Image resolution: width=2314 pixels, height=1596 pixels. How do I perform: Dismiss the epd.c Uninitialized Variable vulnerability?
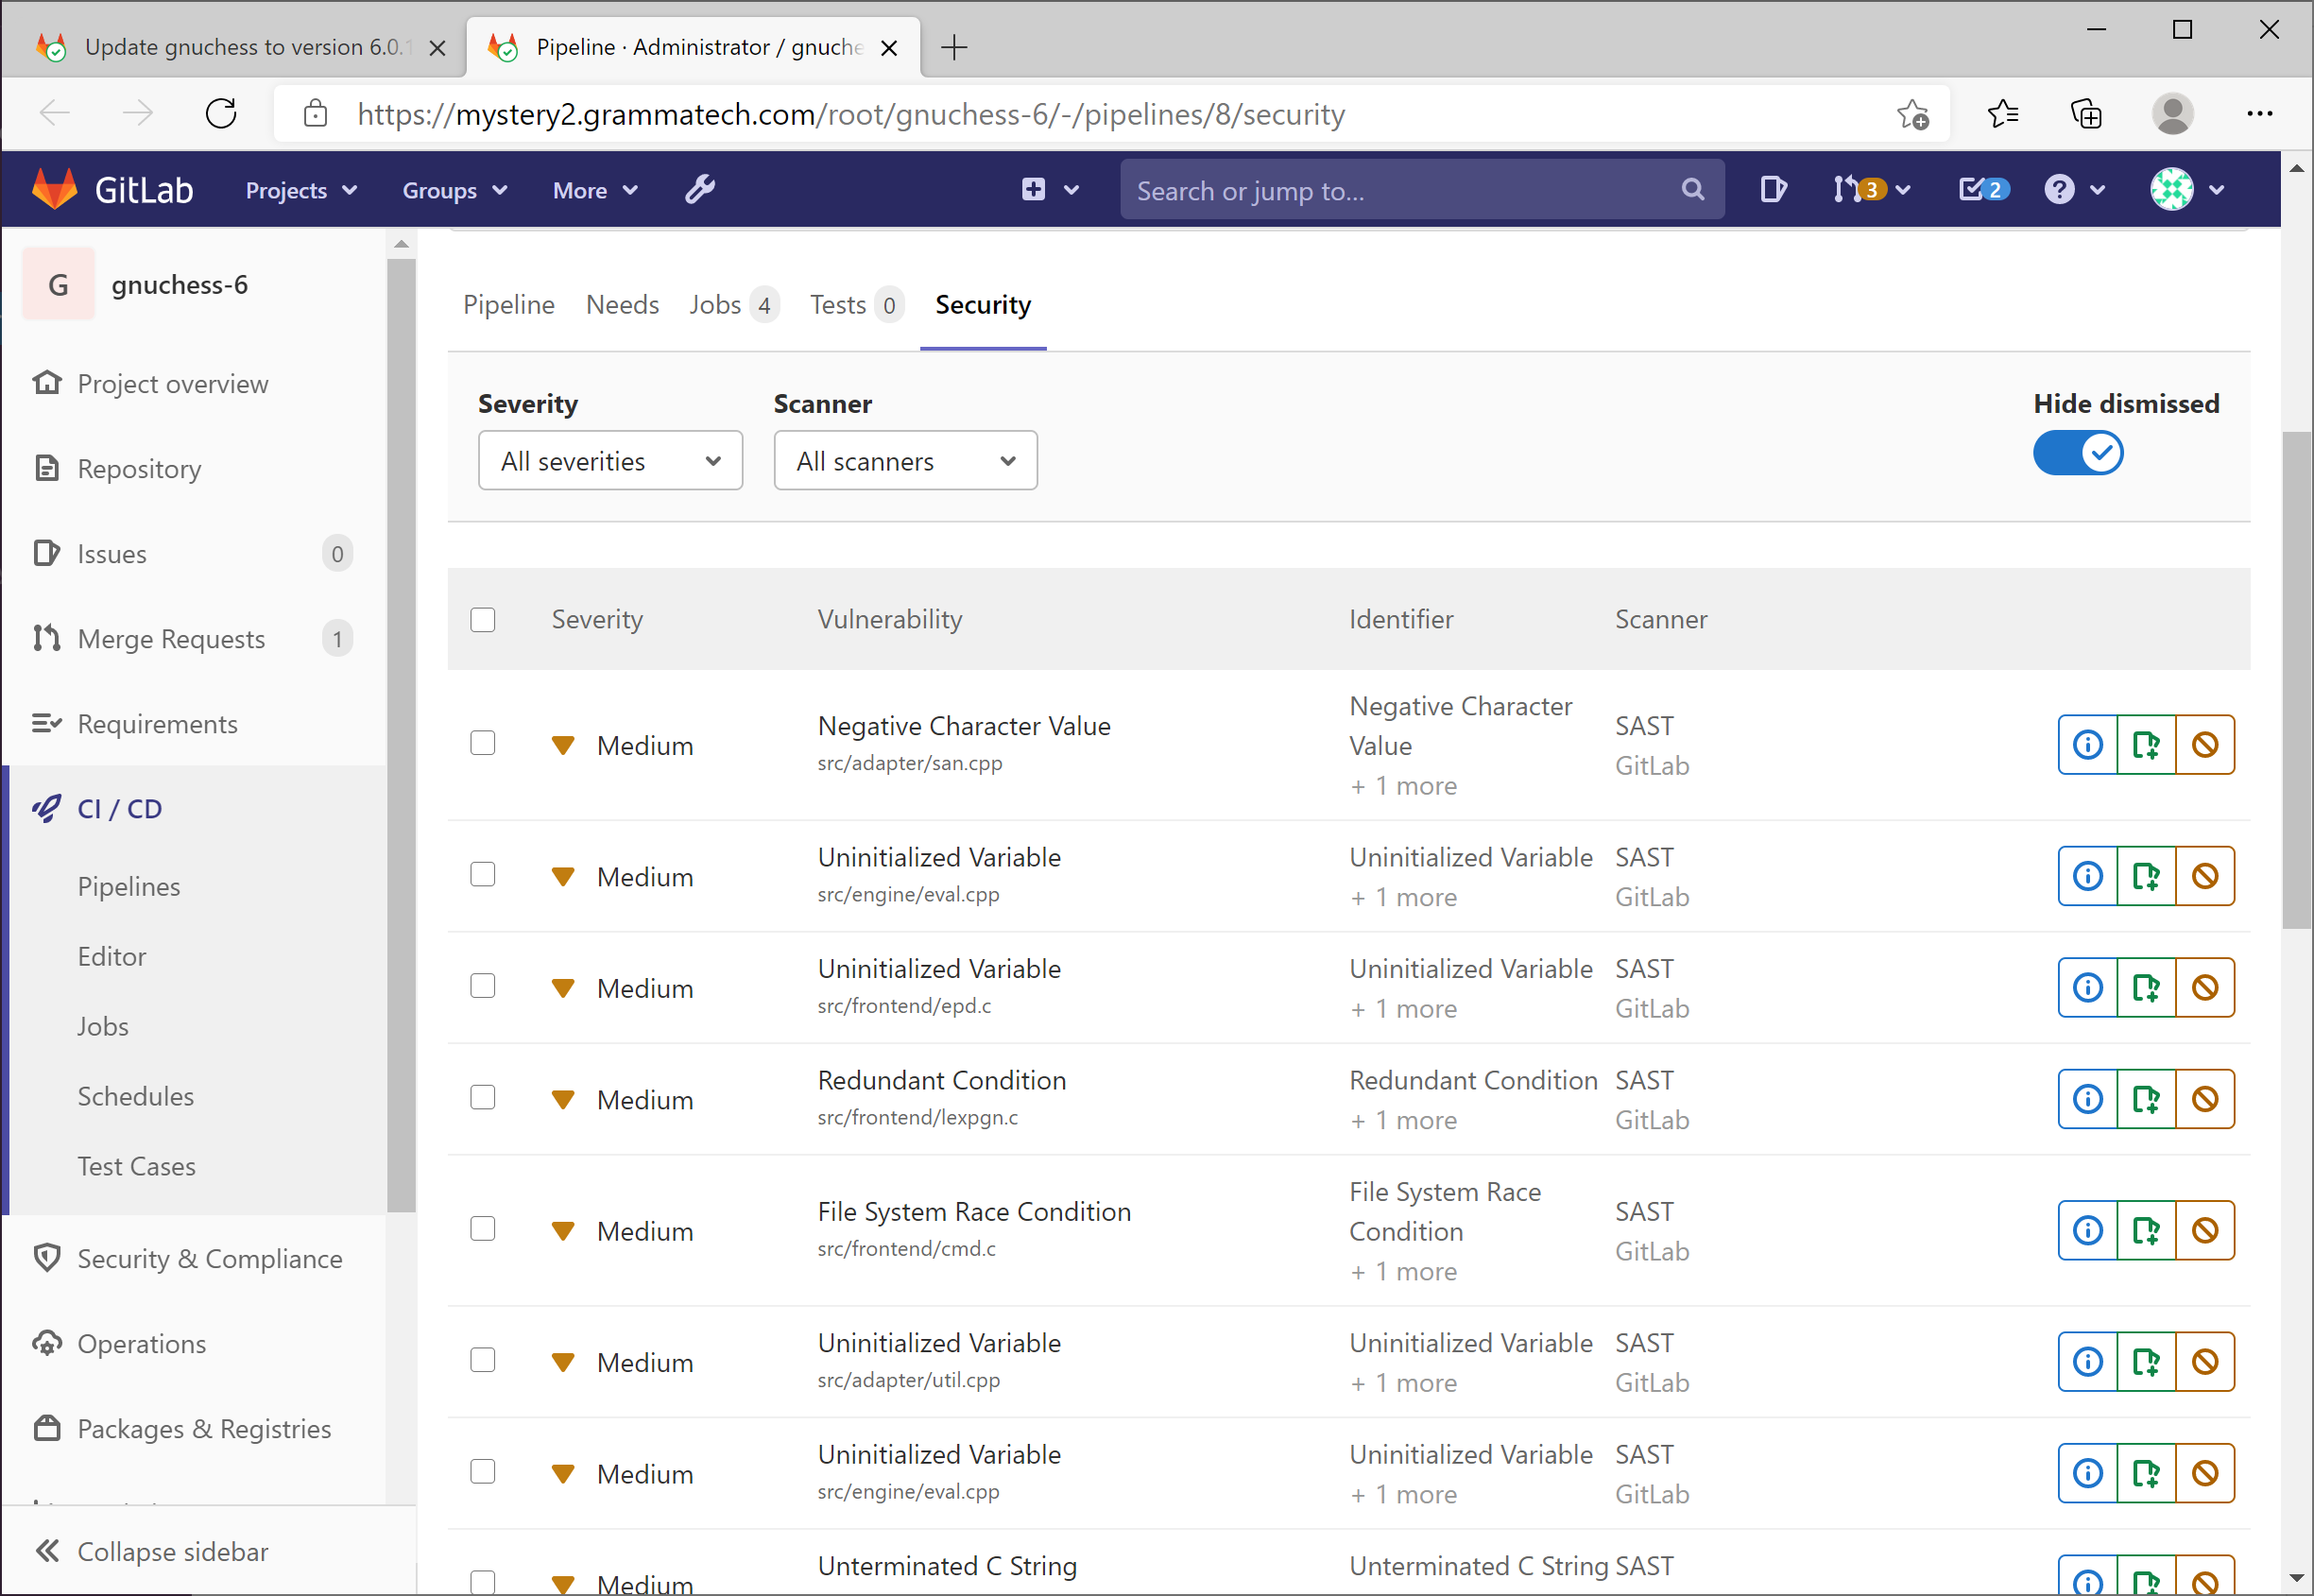click(2205, 987)
